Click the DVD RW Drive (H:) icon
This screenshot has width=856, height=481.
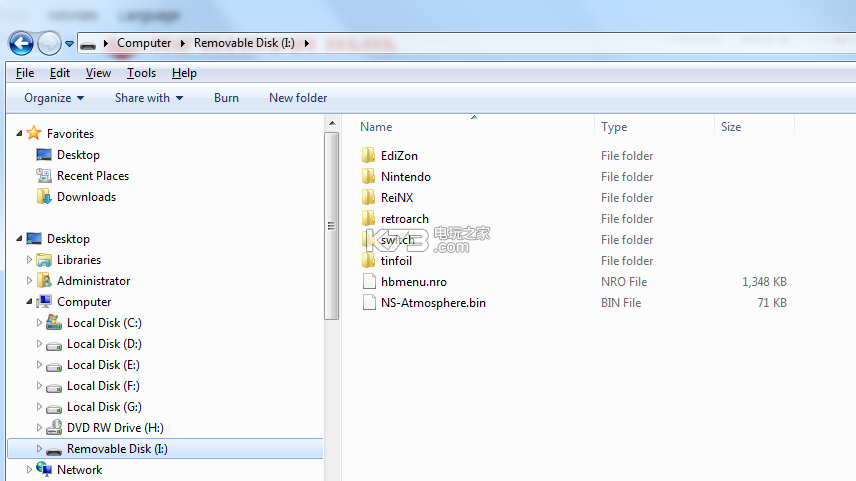[55, 428]
